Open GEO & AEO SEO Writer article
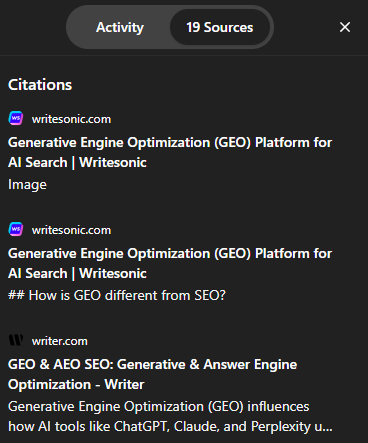The image size is (368, 443). [152, 374]
